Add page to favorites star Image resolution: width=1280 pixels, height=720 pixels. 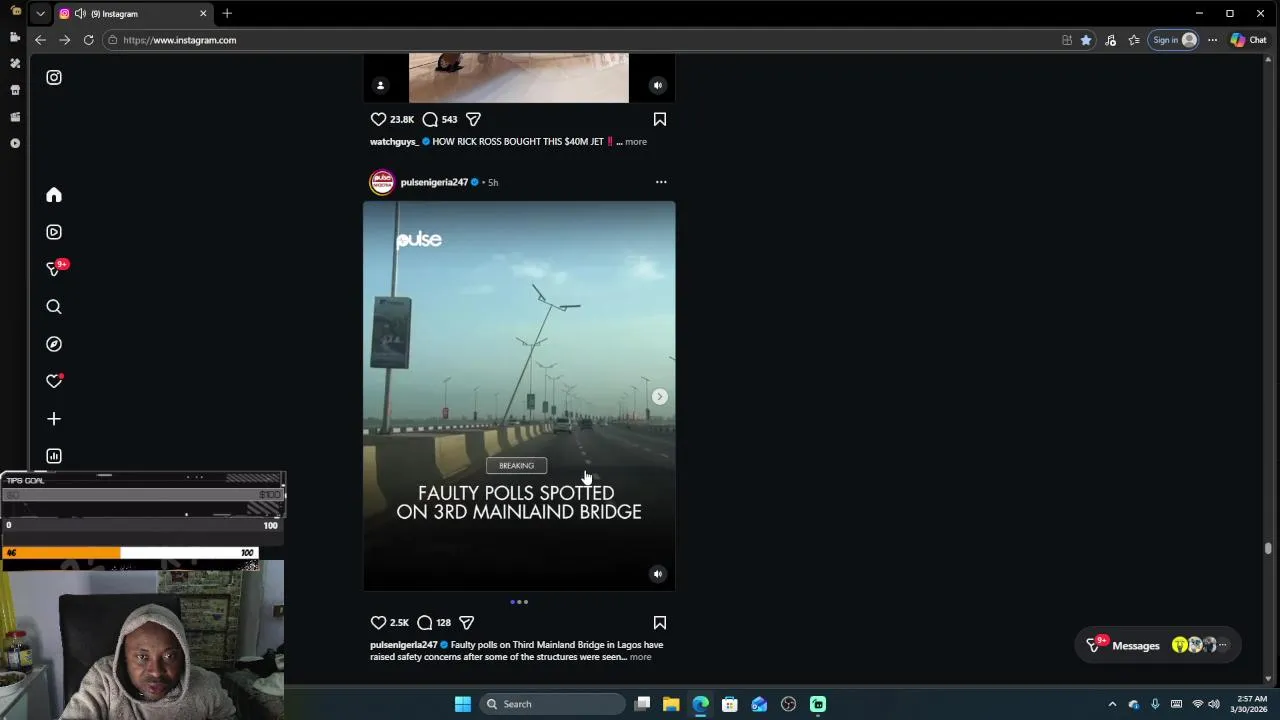[1086, 40]
